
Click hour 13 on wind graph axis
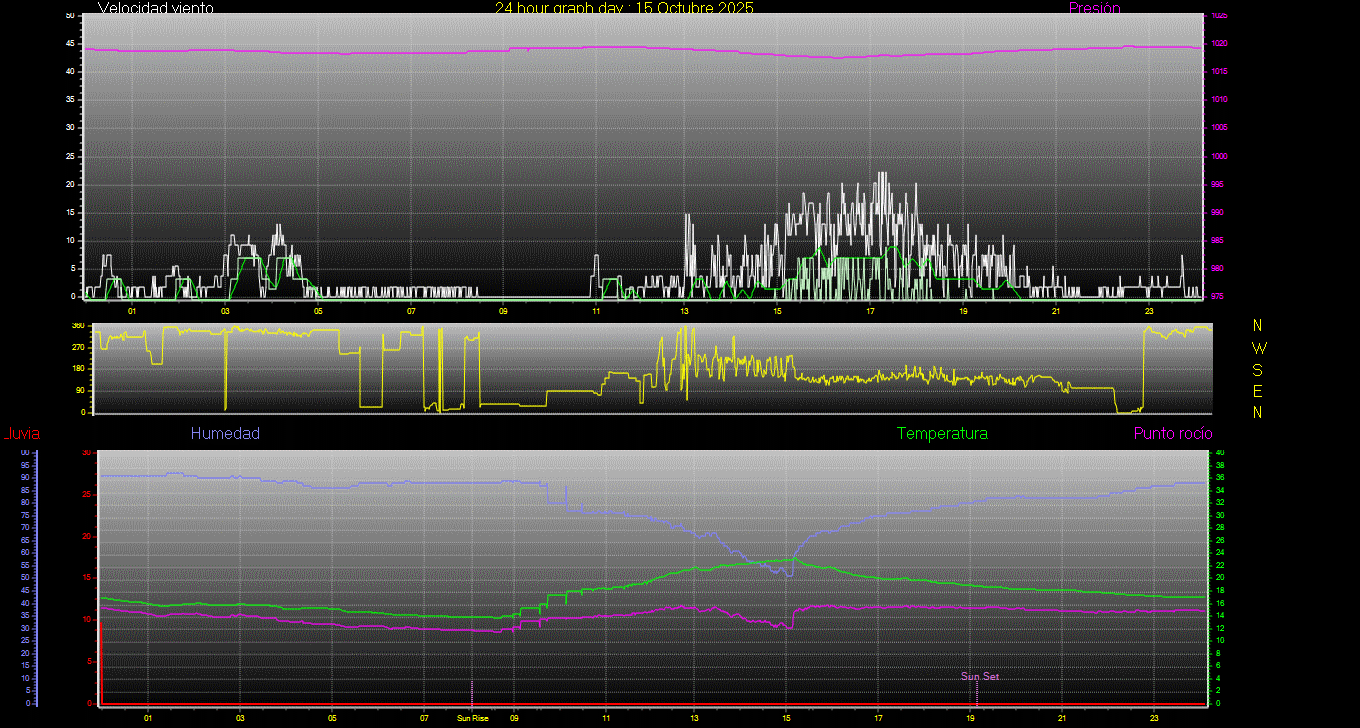coord(684,311)
